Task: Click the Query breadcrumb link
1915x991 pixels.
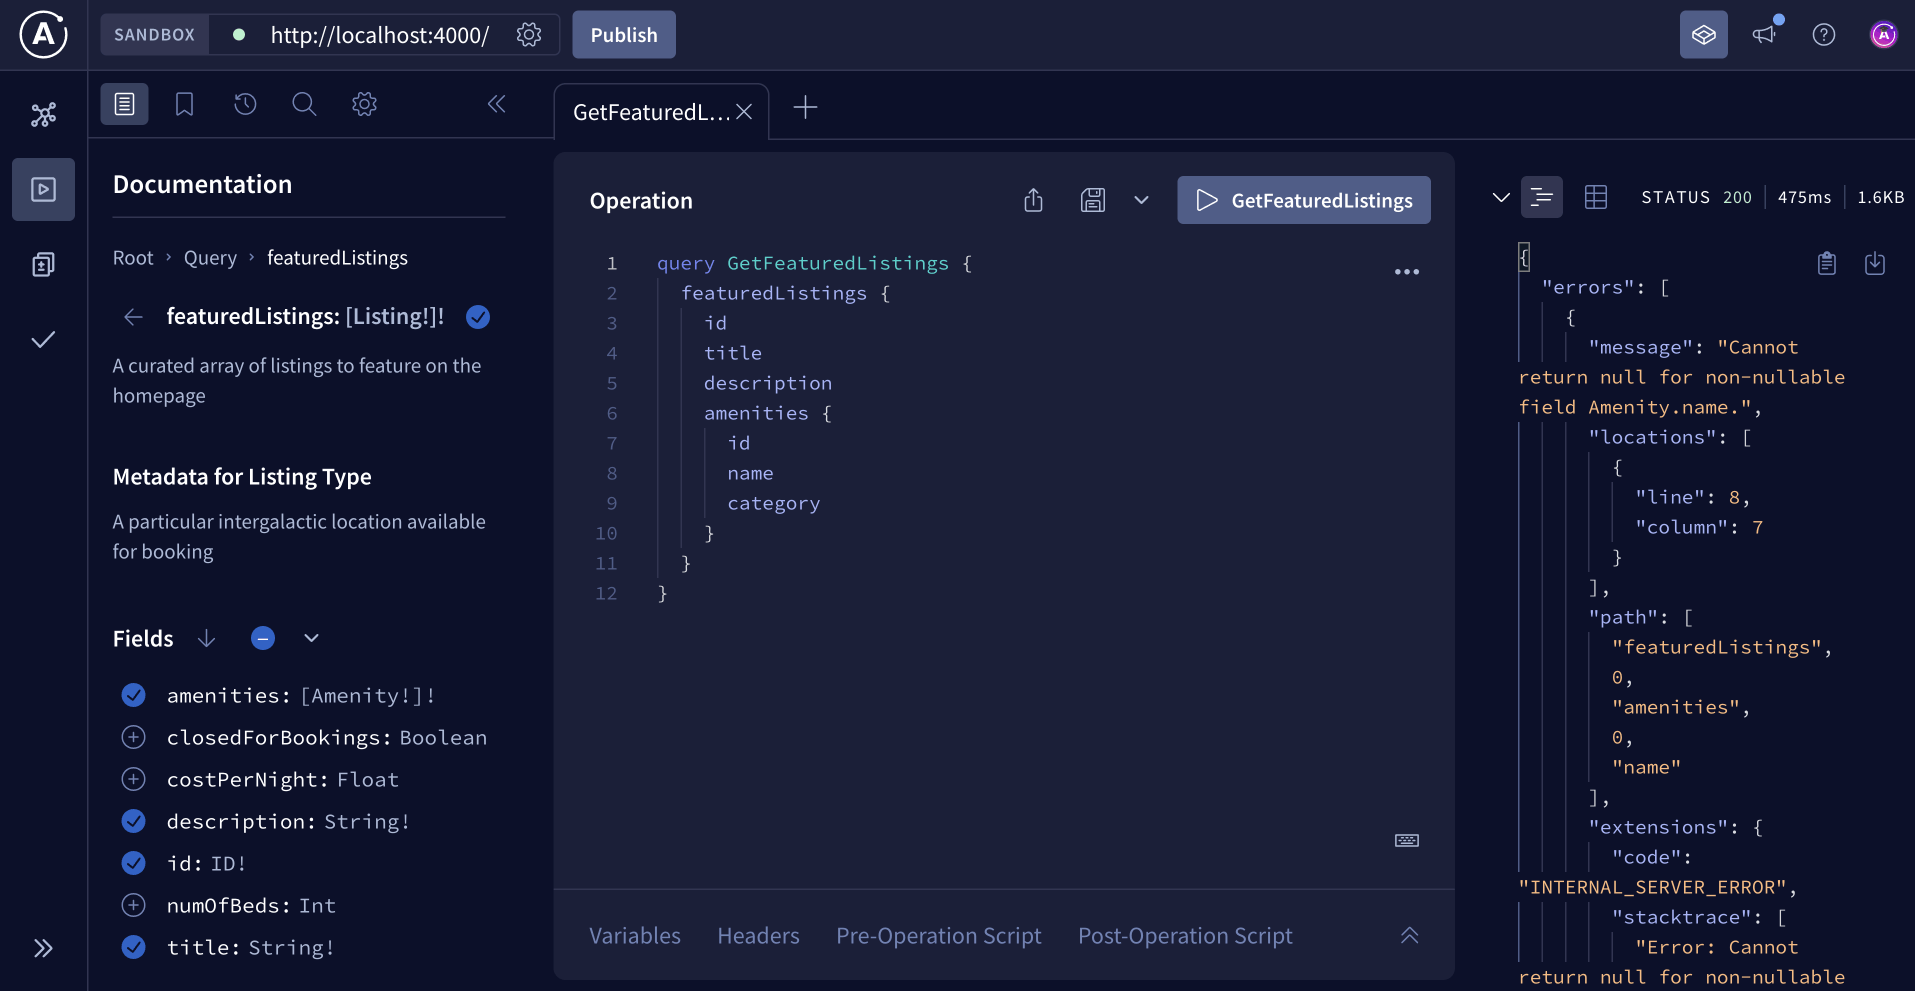Action: coord(210,258)
